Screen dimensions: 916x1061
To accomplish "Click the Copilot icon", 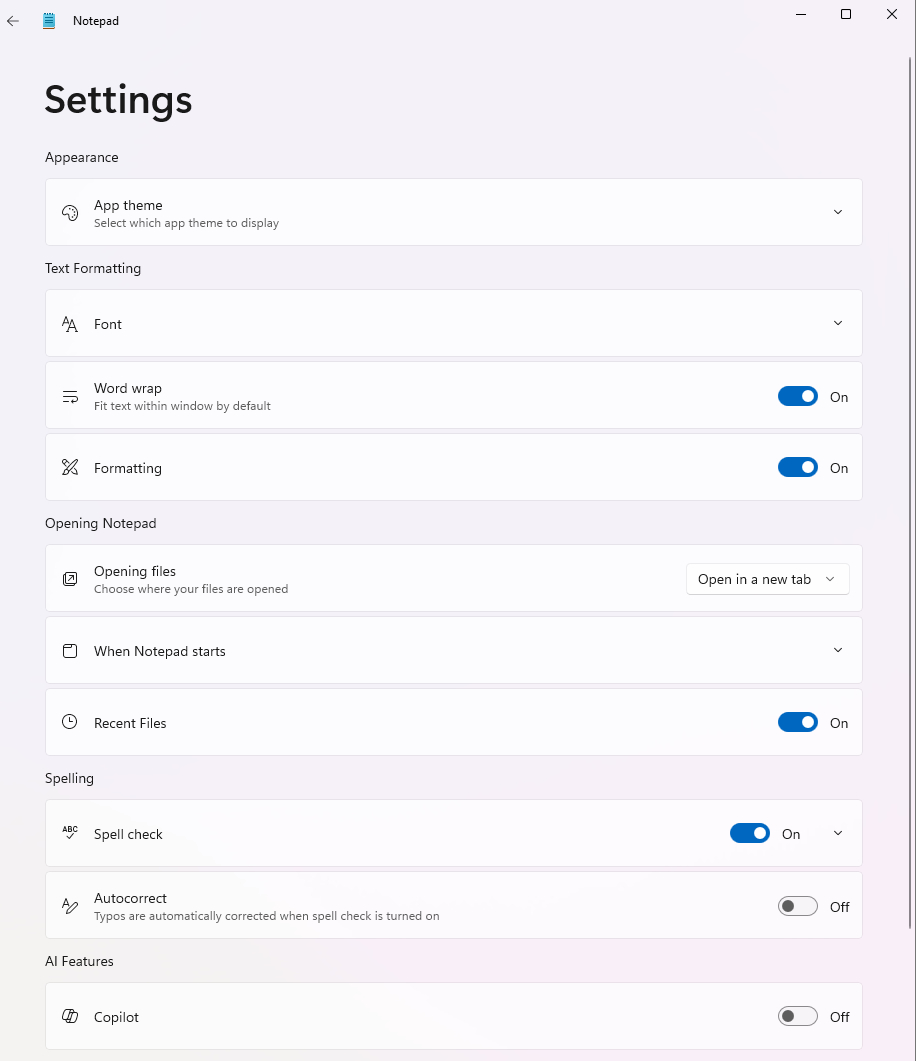I will pyautogui.click(x=70, y=1017).
